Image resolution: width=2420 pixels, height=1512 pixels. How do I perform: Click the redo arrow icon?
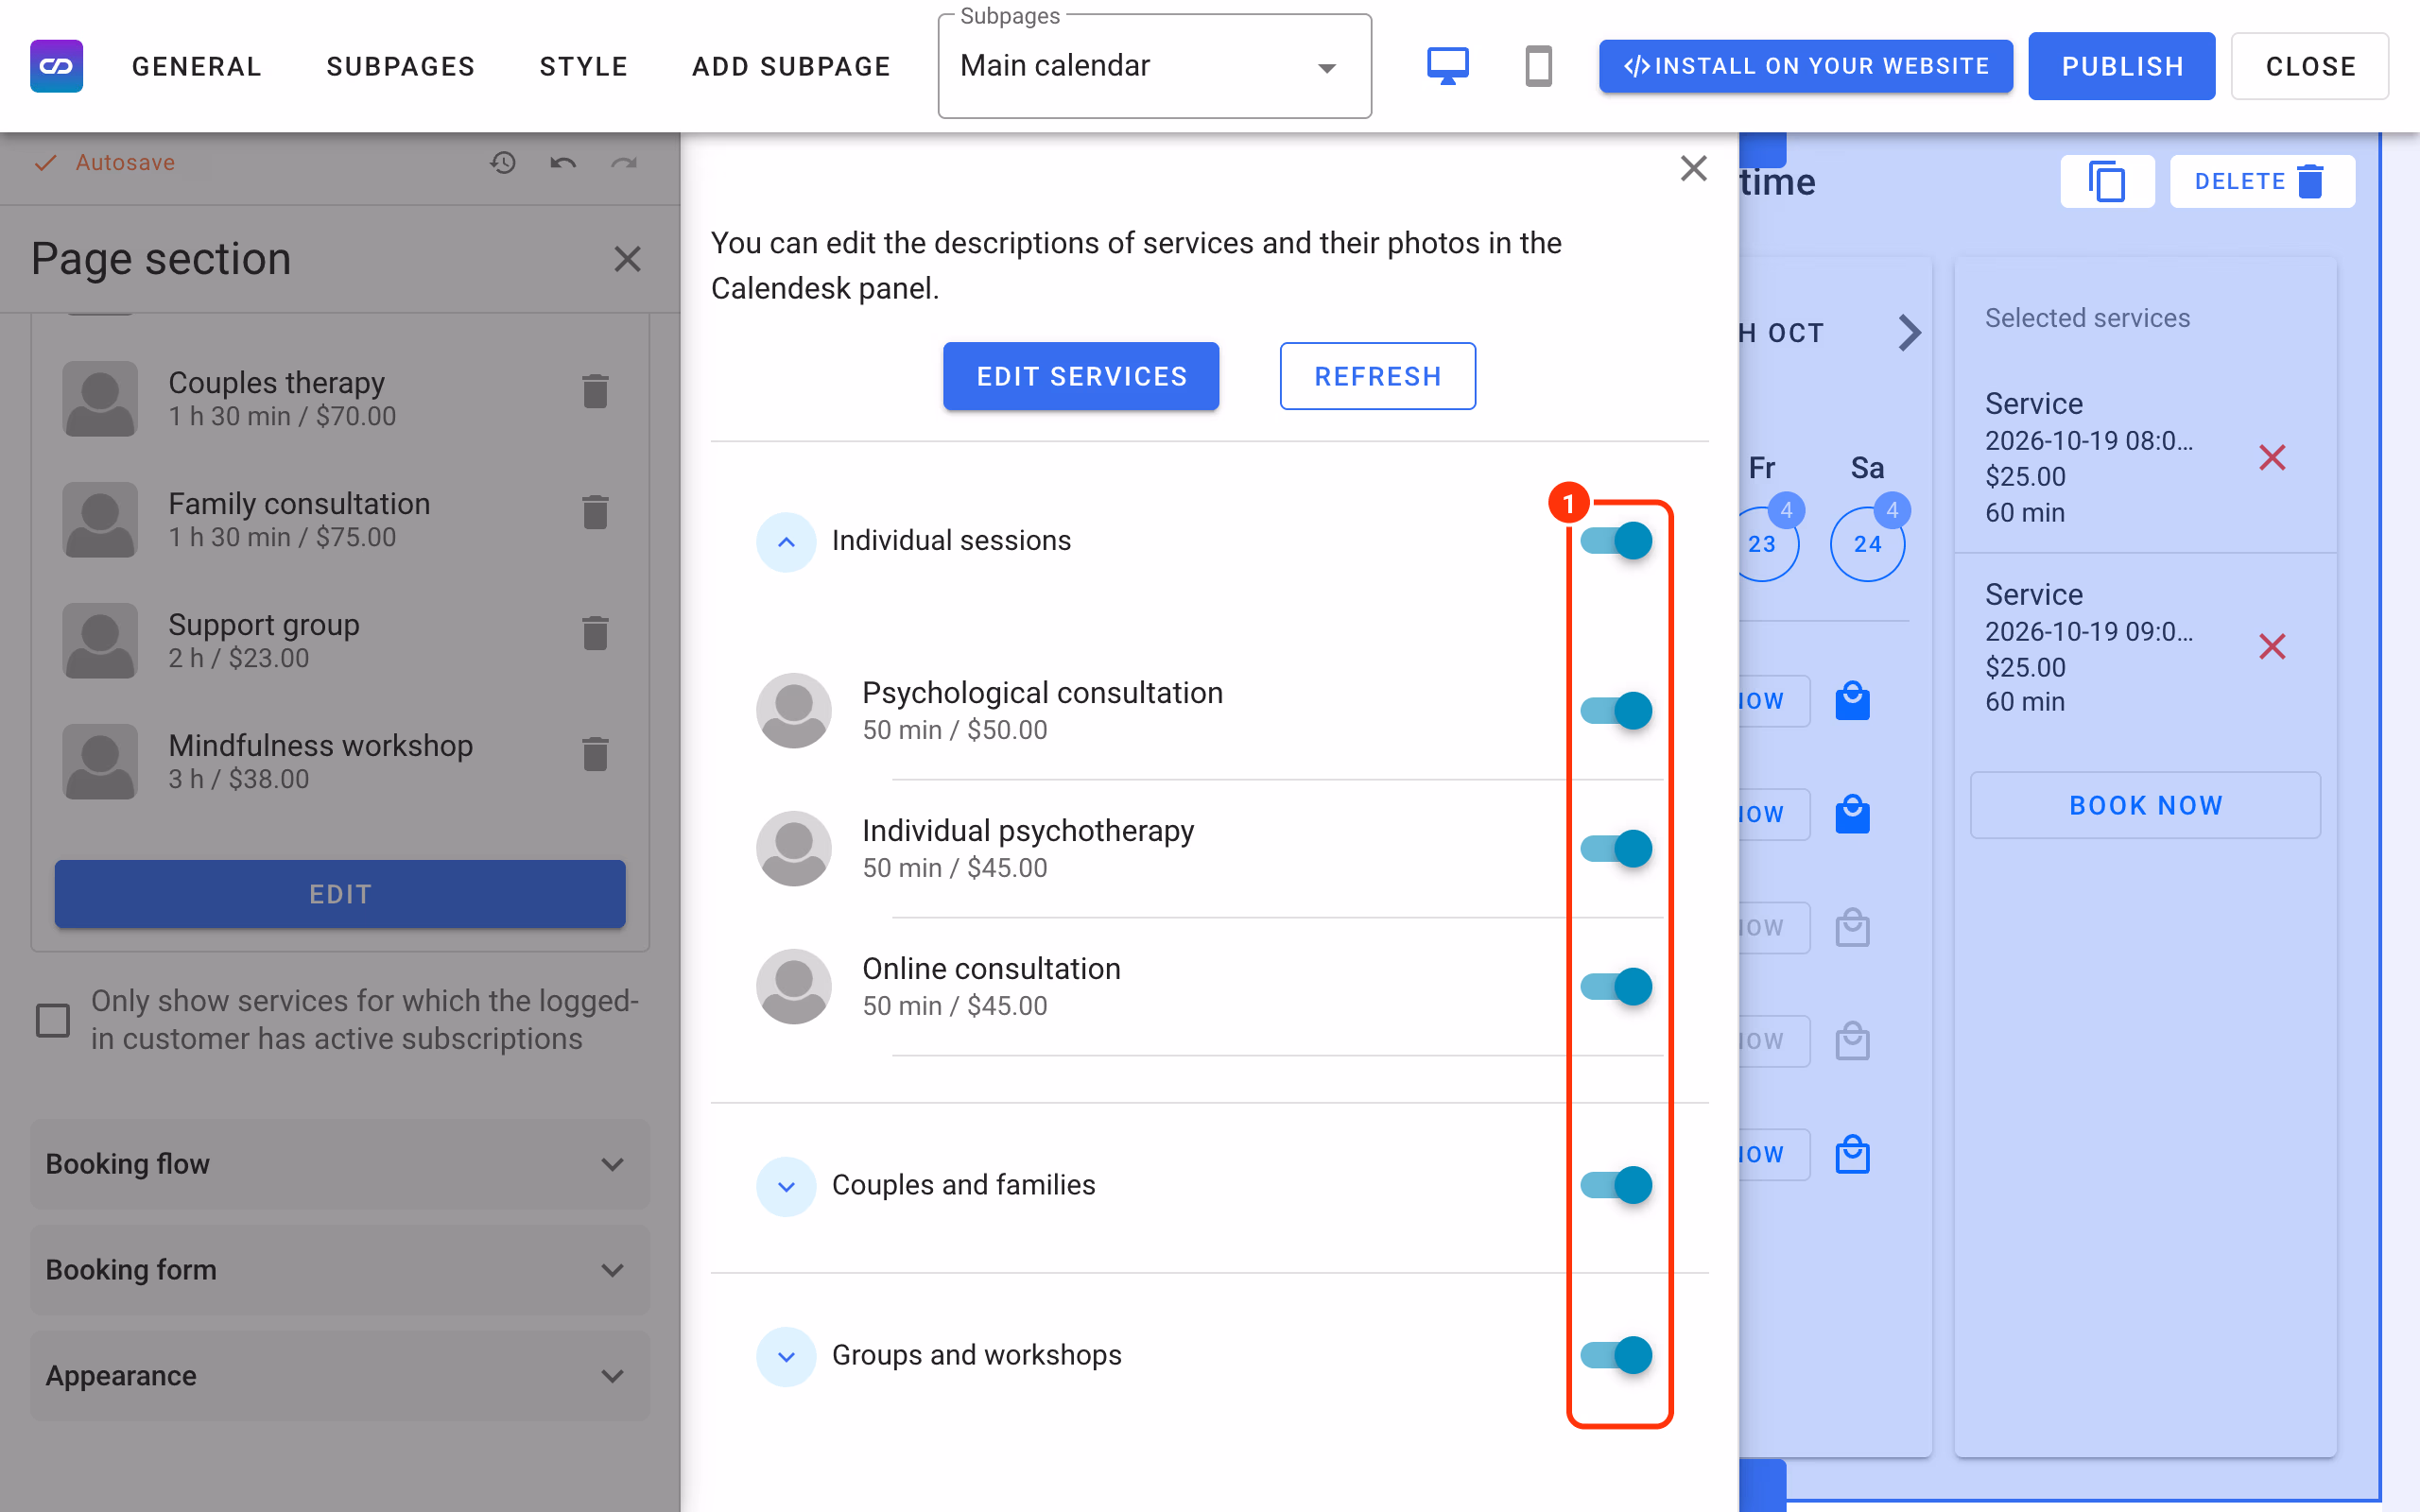pos(624,162)
